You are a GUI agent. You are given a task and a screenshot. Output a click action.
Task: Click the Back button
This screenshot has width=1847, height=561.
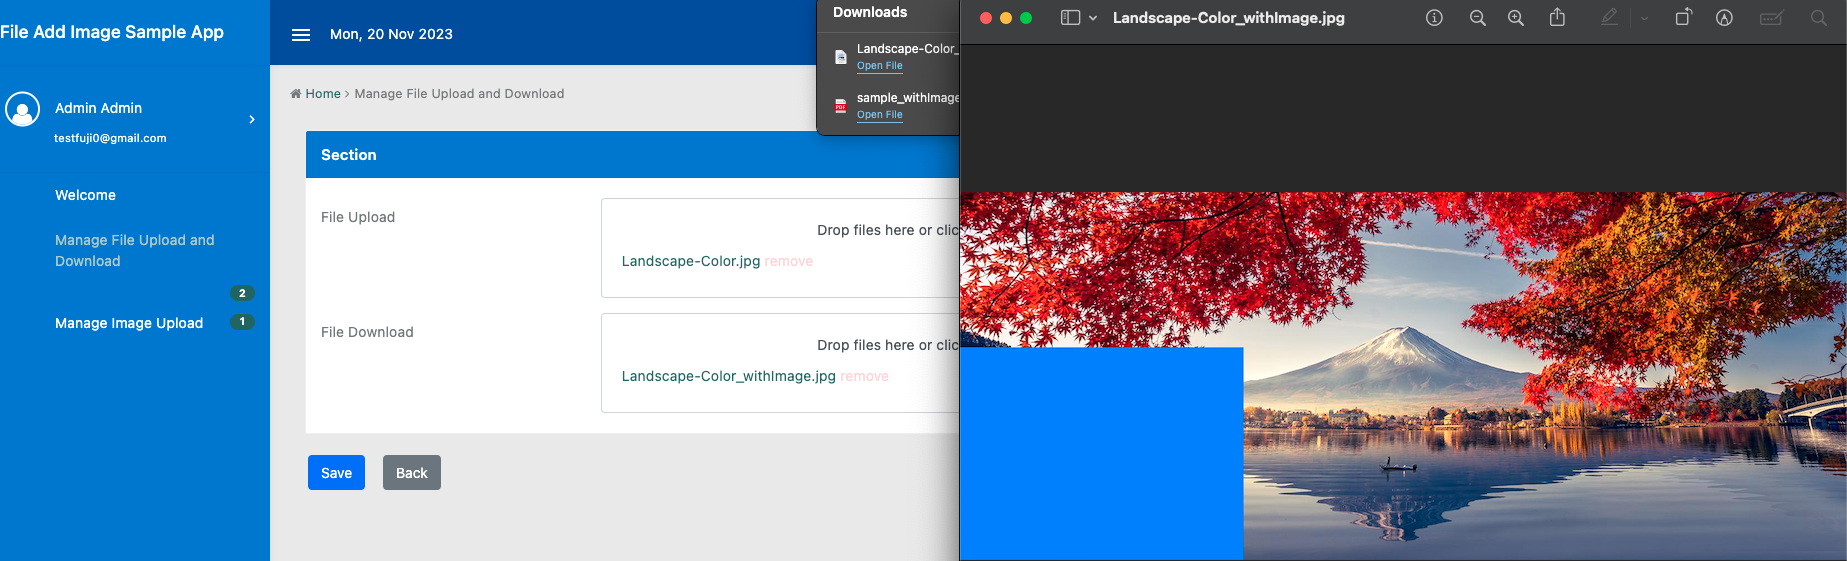tap(412, 473)
